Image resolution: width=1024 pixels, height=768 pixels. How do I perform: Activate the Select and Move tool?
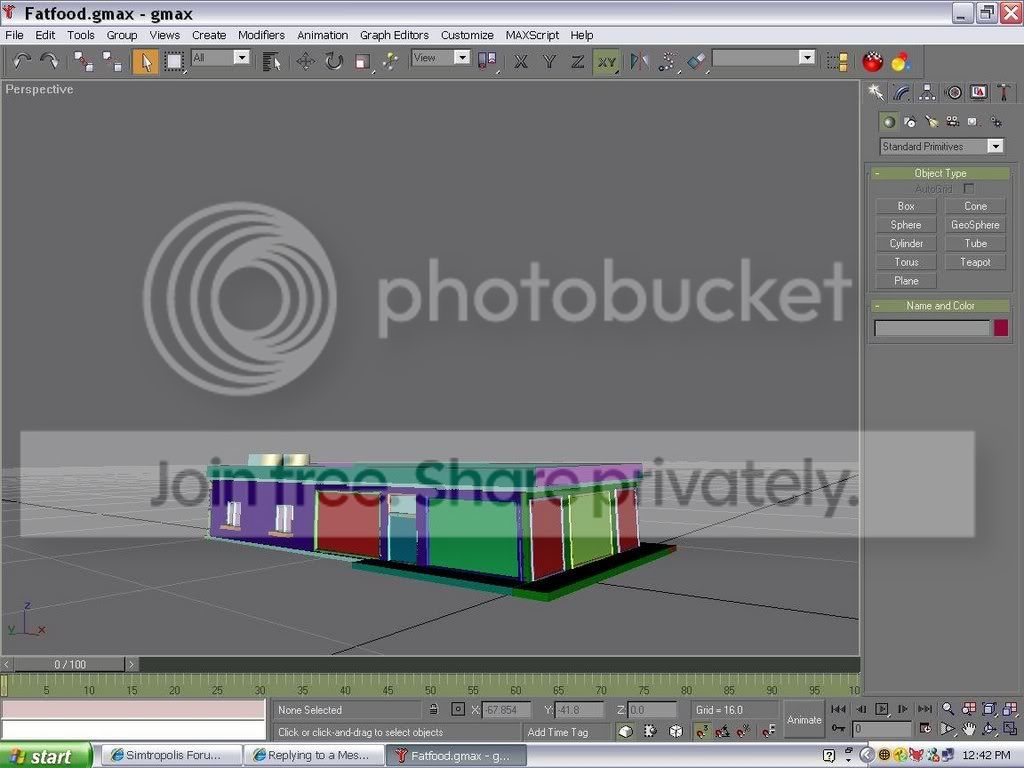pyautogui.click(x=305, y=61)
